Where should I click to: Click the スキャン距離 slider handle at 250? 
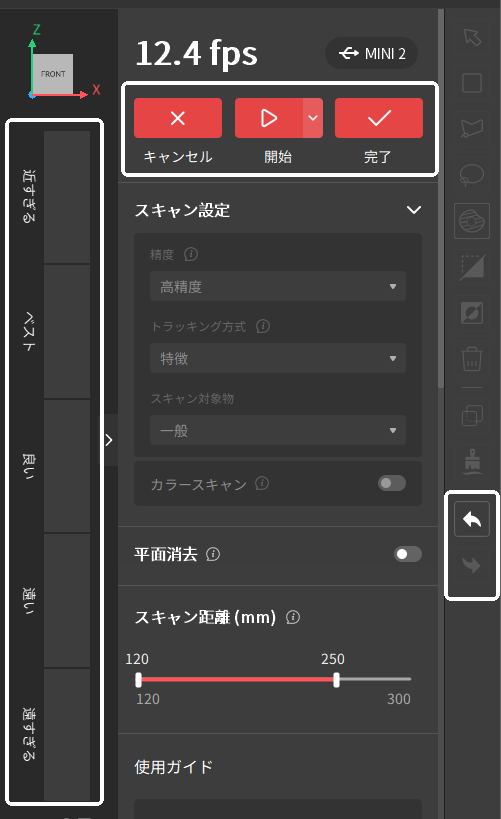(336, 680)
